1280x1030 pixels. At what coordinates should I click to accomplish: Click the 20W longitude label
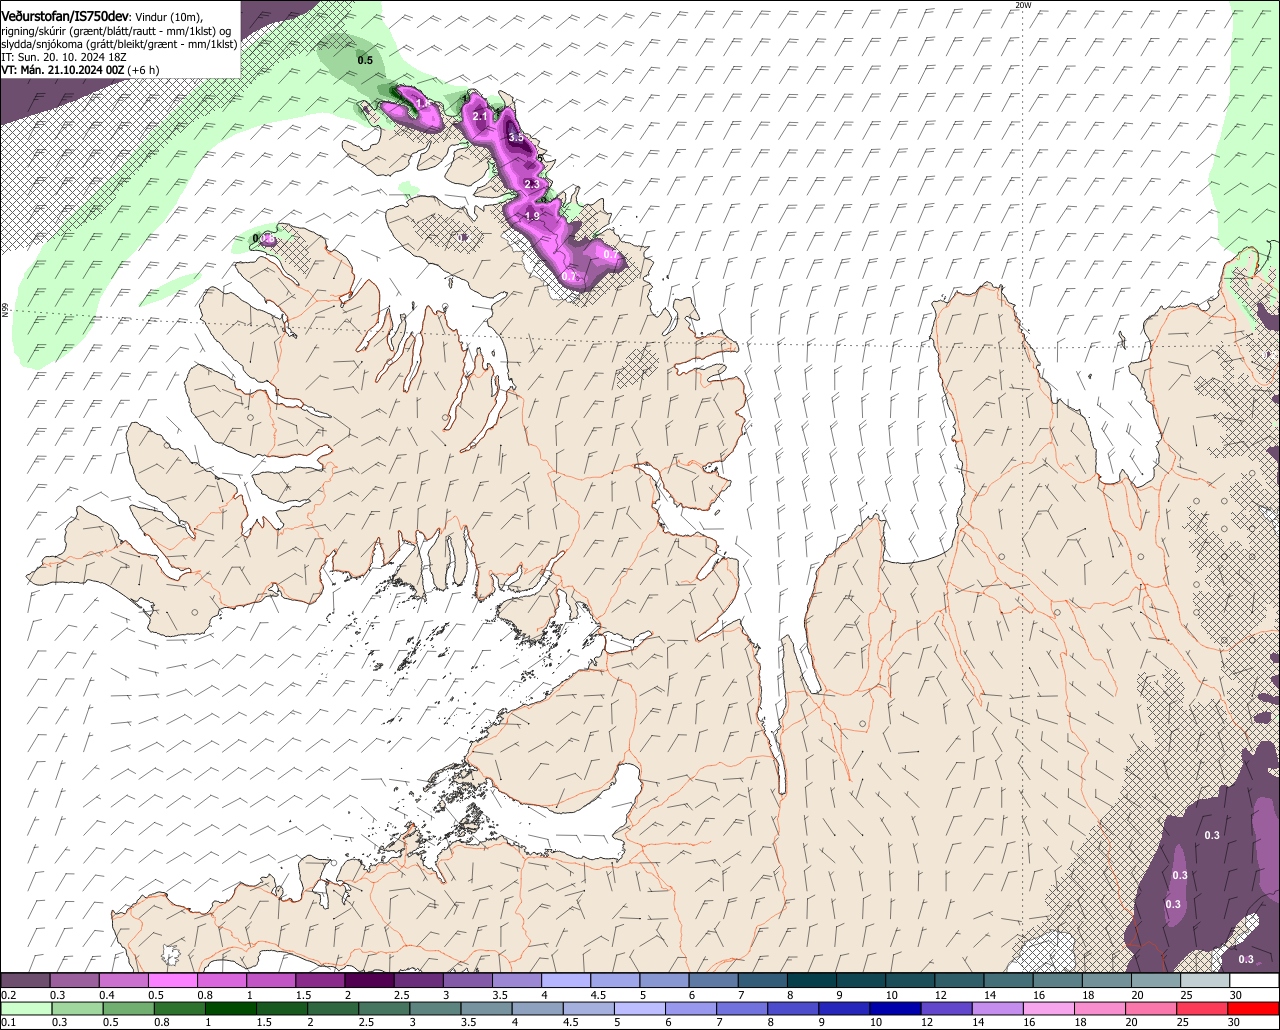pos(1022,5)
